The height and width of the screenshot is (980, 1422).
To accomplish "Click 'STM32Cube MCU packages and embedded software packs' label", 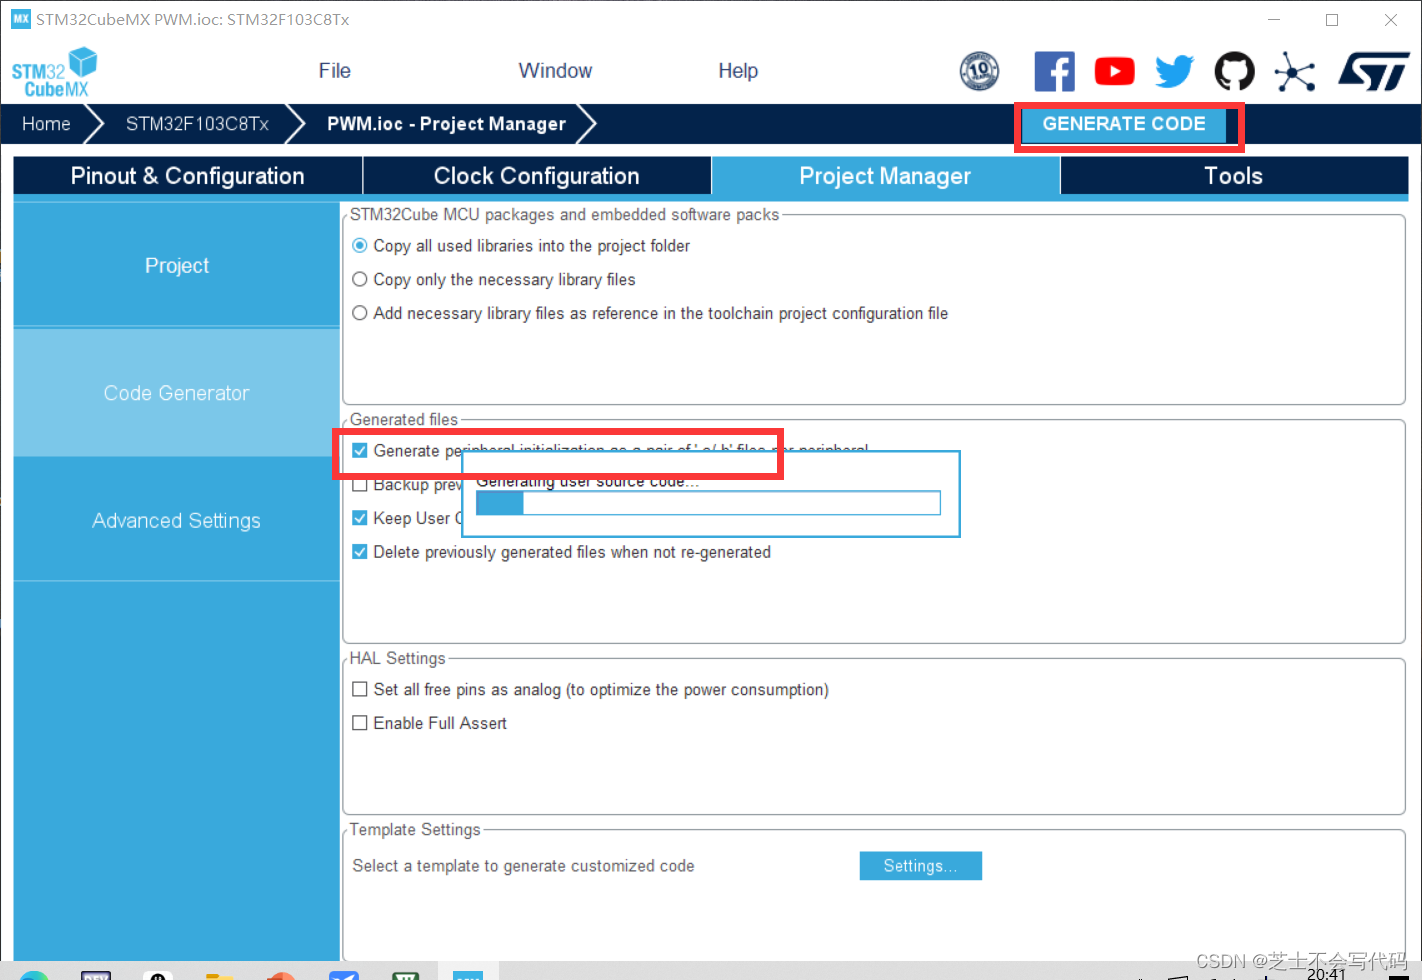I will [564, 215].
